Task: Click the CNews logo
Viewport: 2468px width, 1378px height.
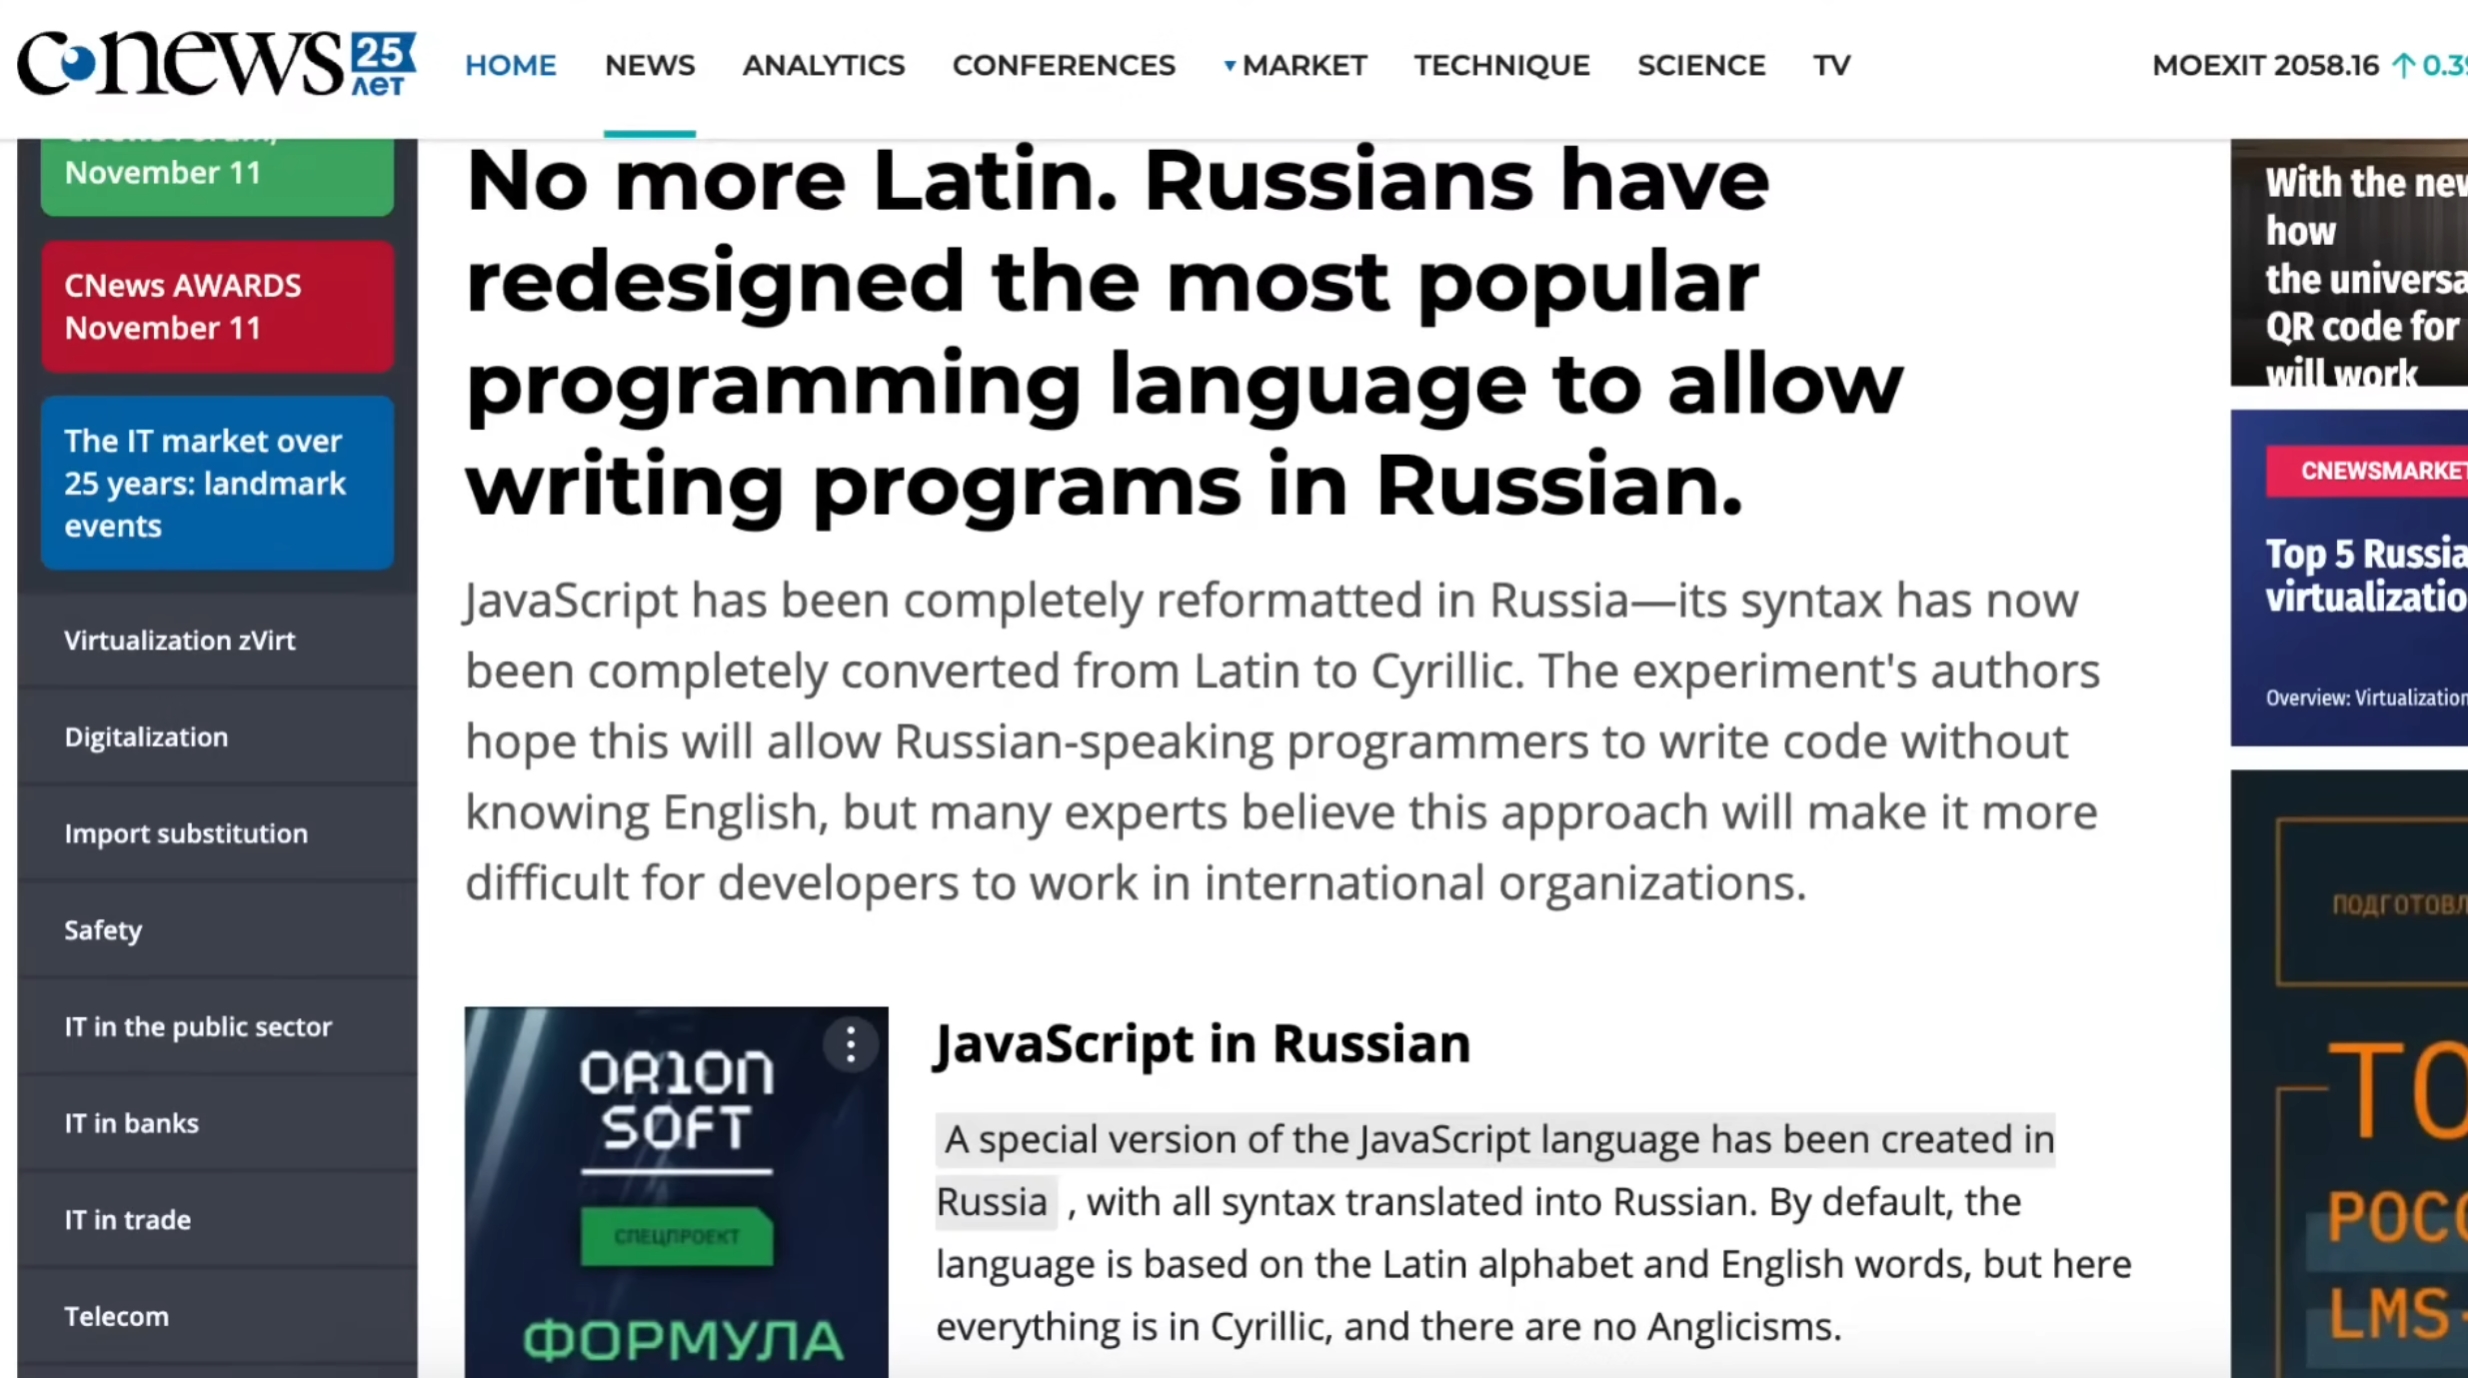Action: [x=215, y=63]
